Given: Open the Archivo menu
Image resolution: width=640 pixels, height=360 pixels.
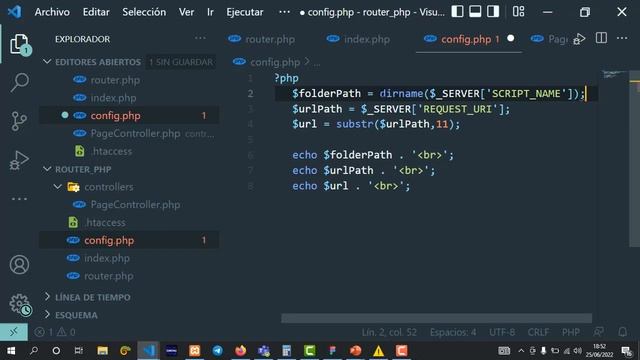Looking at the screenshot, I should pyautogui.click(x=52, y=12).
